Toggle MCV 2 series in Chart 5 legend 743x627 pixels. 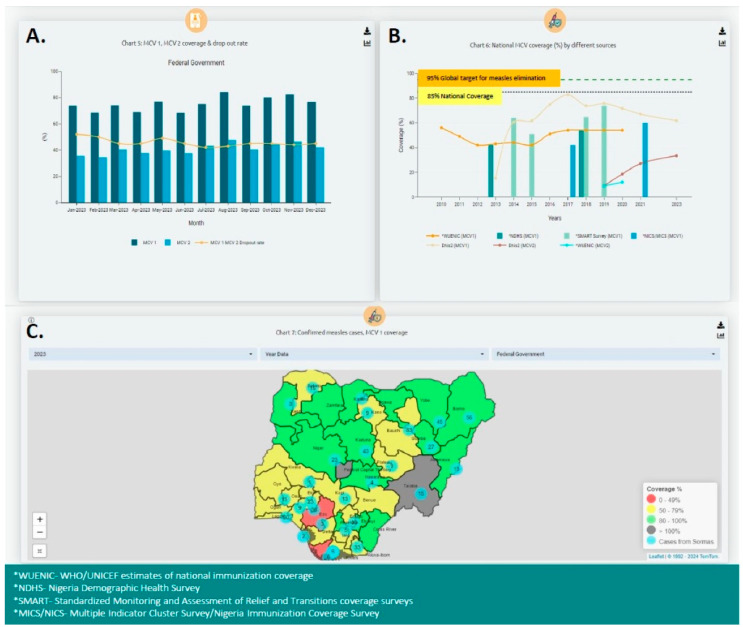tap(177, 243)
